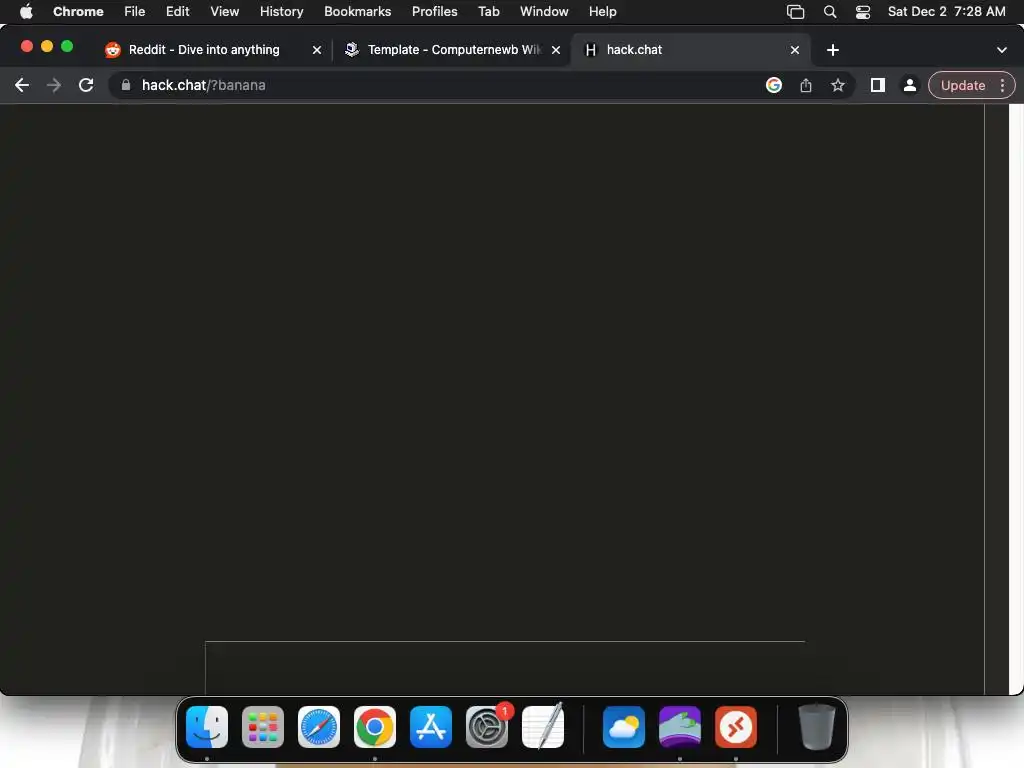The height and width of the screenshot is (768, 1024).
Task: Click the green fullscreen window button
Action: click(x=67, y=46)
